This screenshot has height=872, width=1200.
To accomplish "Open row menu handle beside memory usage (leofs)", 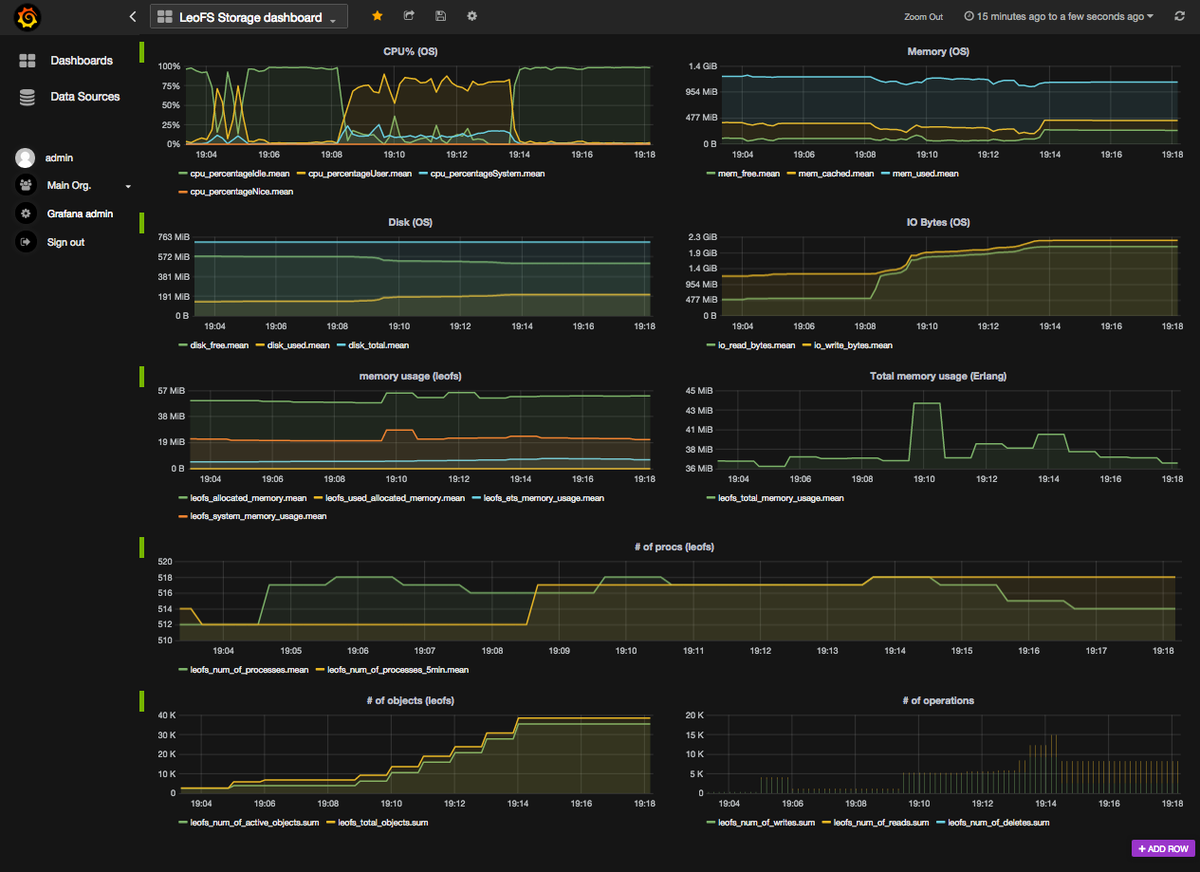I will [142, 377].
